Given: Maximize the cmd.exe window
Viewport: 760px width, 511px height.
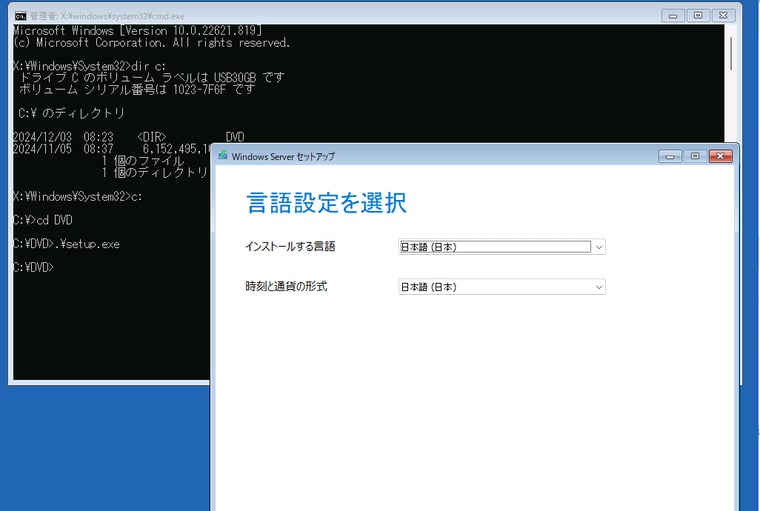Looking at the screenshot, I should coord(698,16).
